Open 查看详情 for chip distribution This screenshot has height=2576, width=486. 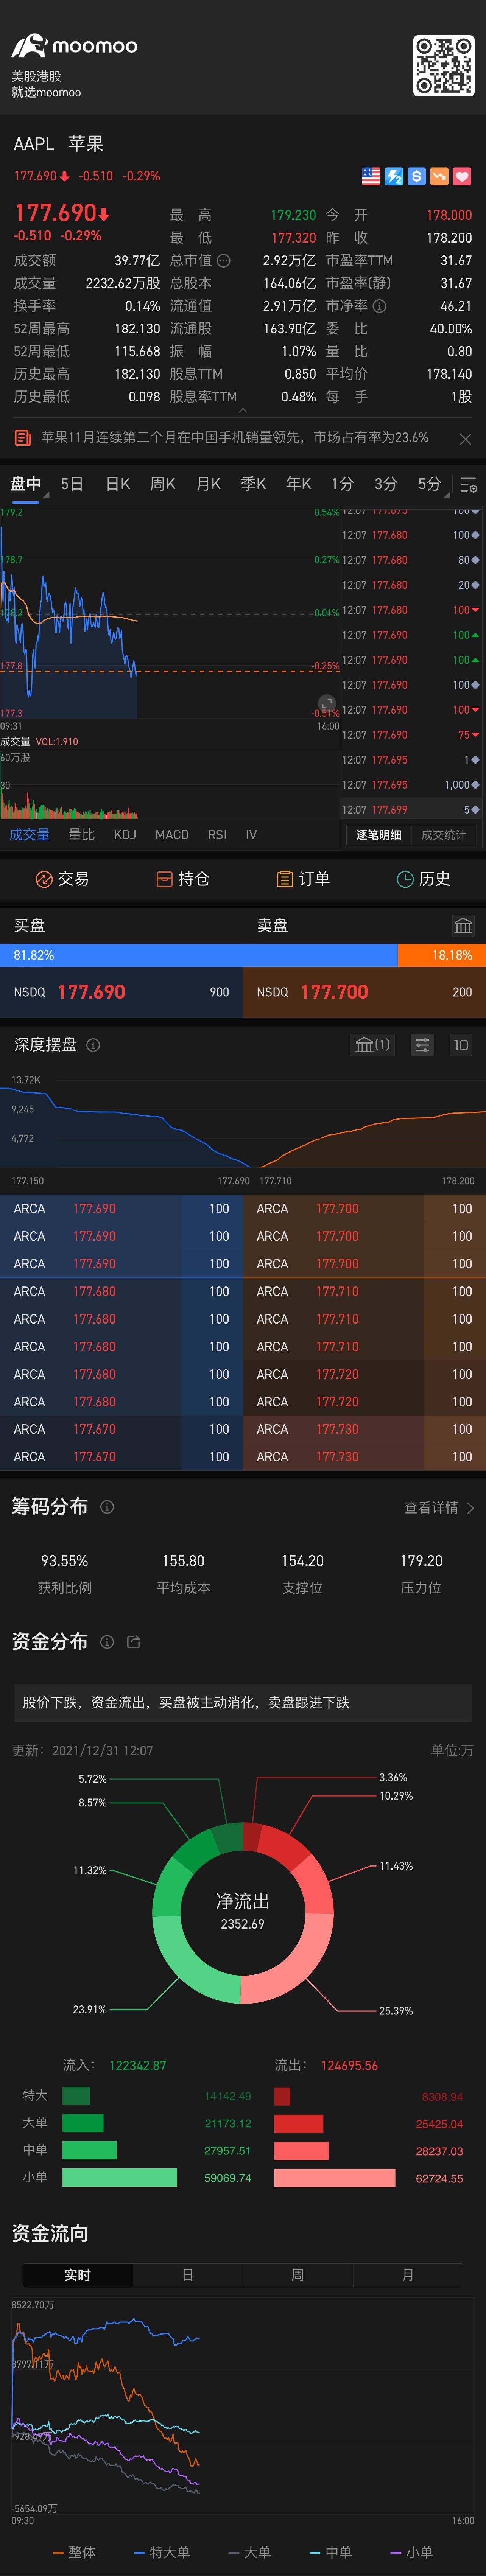pyautogui.click(x=439, y=1508)
